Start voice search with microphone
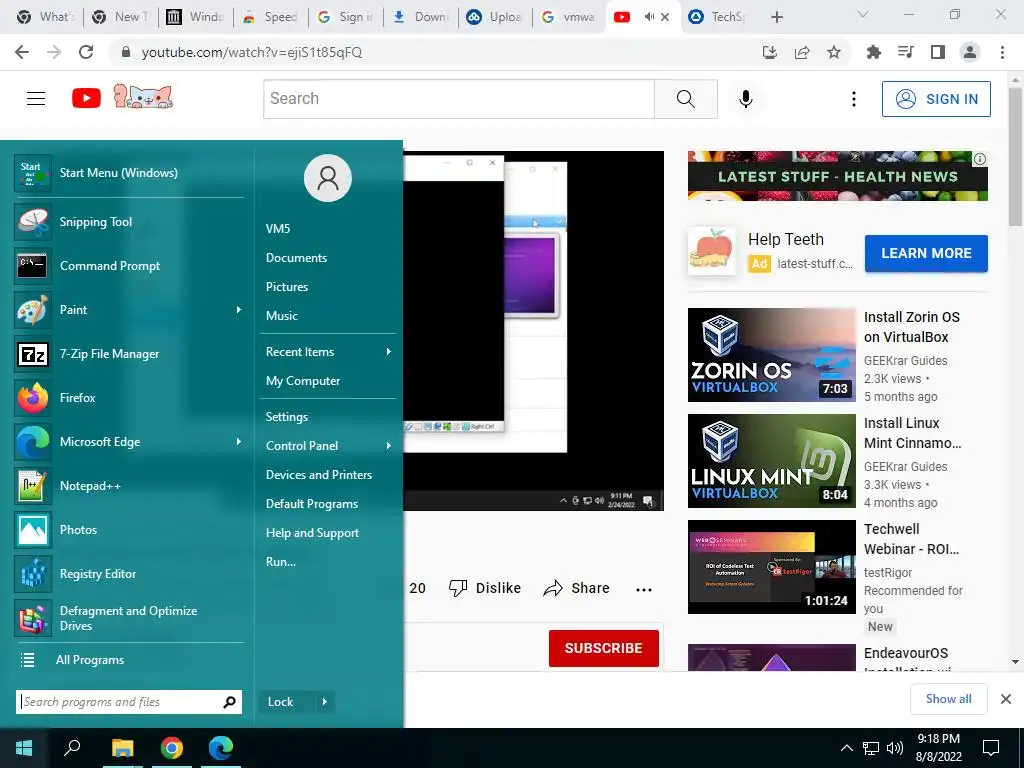Image resolution: width=1024 pixels, height=768 pixels. pyautogui.click(x=746, y=99)
